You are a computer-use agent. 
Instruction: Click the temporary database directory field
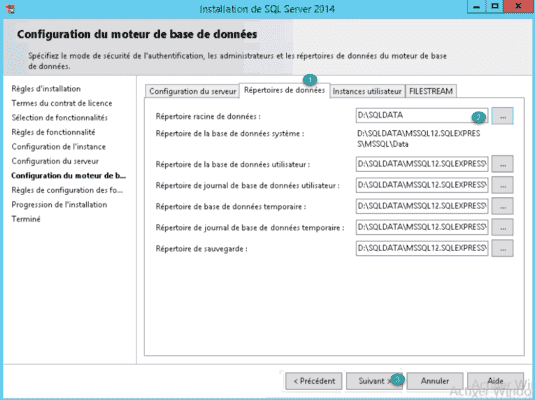tap(422, 206)
